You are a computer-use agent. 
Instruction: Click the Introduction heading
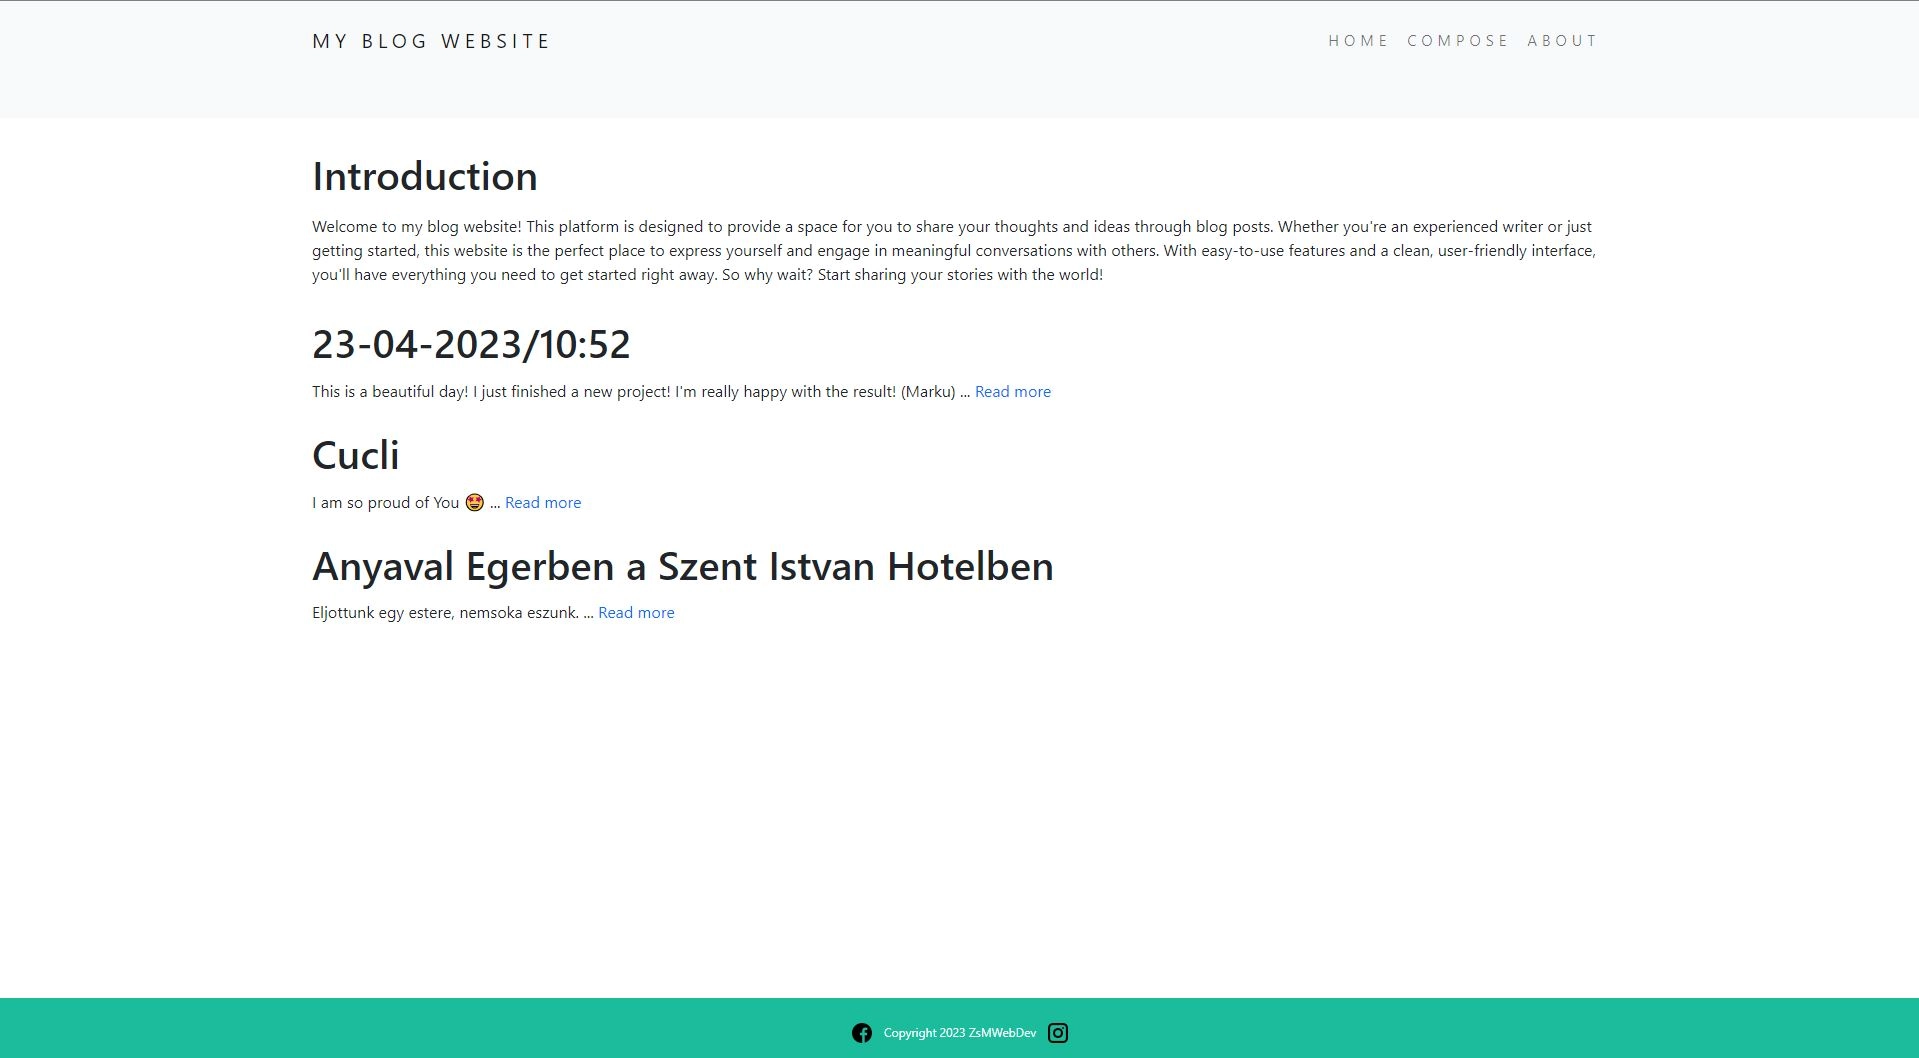click(424, 177)
